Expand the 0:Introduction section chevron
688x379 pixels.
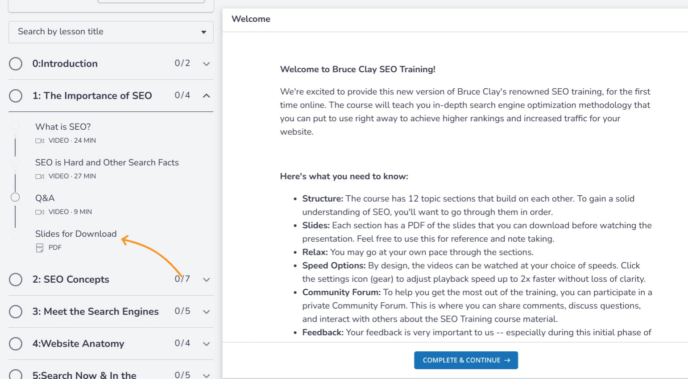point(206,64)
